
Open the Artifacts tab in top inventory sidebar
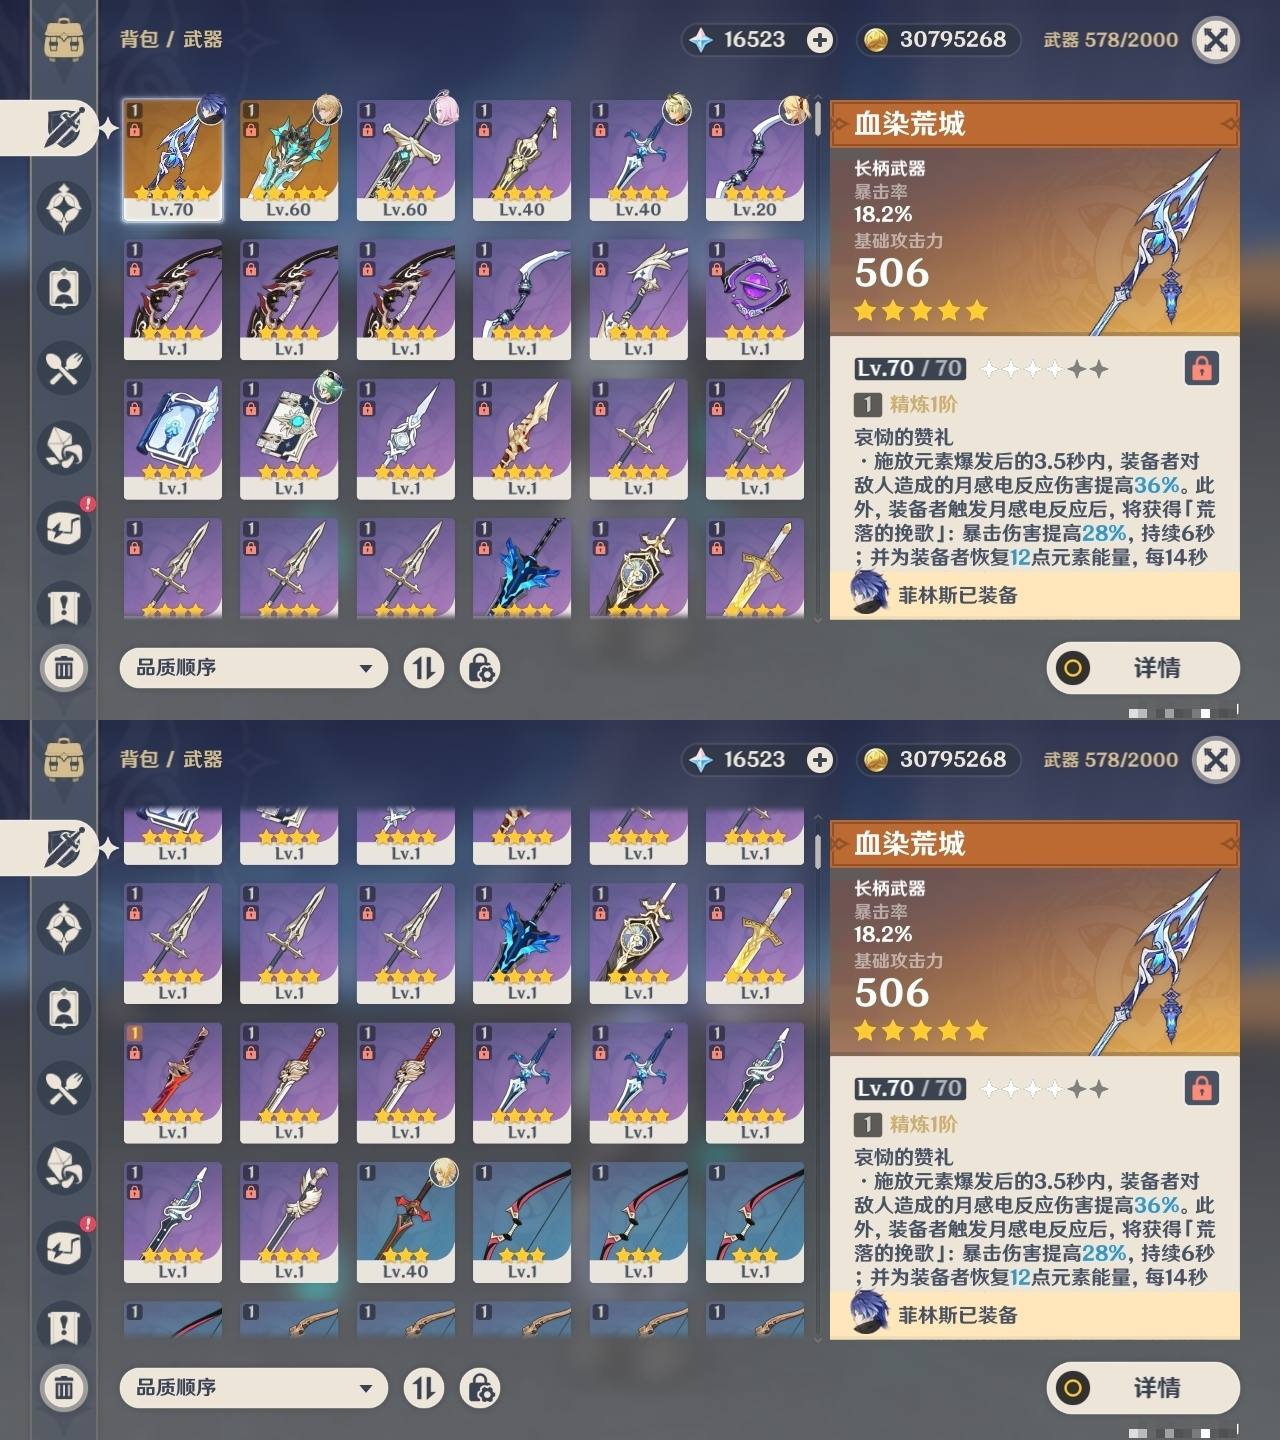pyautogui.click(x=64, y=208)
